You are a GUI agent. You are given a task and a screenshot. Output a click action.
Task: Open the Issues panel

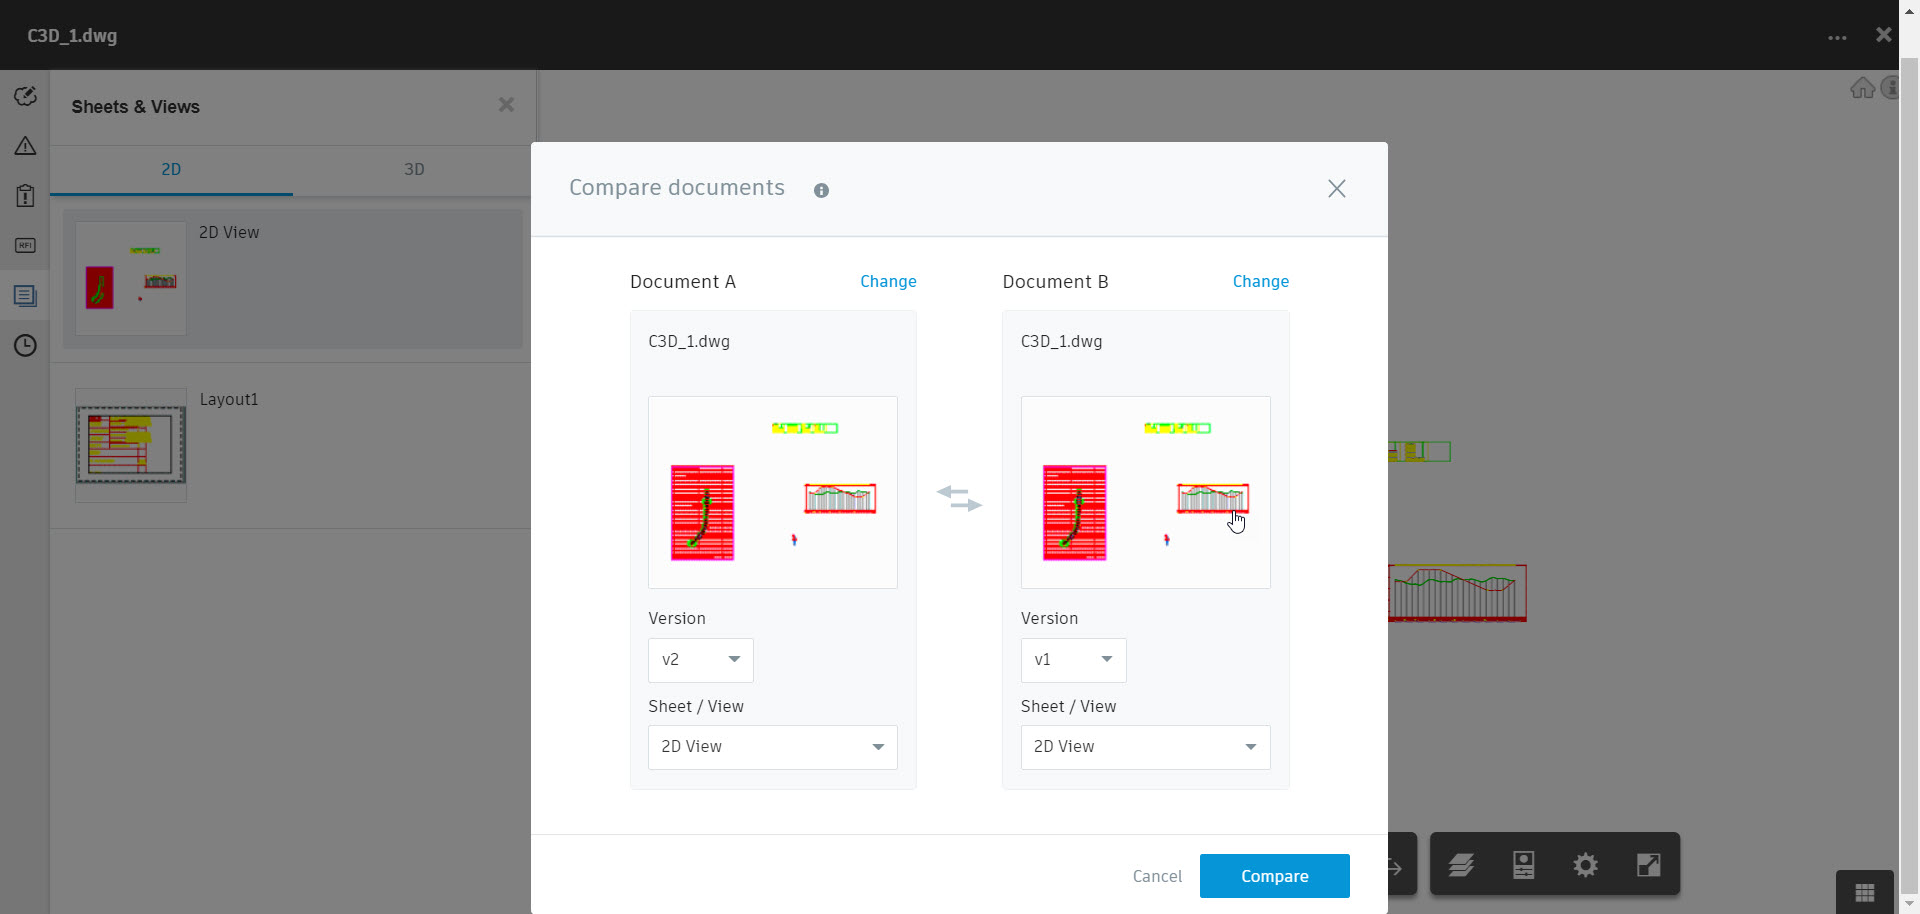(x=25, y=146)
